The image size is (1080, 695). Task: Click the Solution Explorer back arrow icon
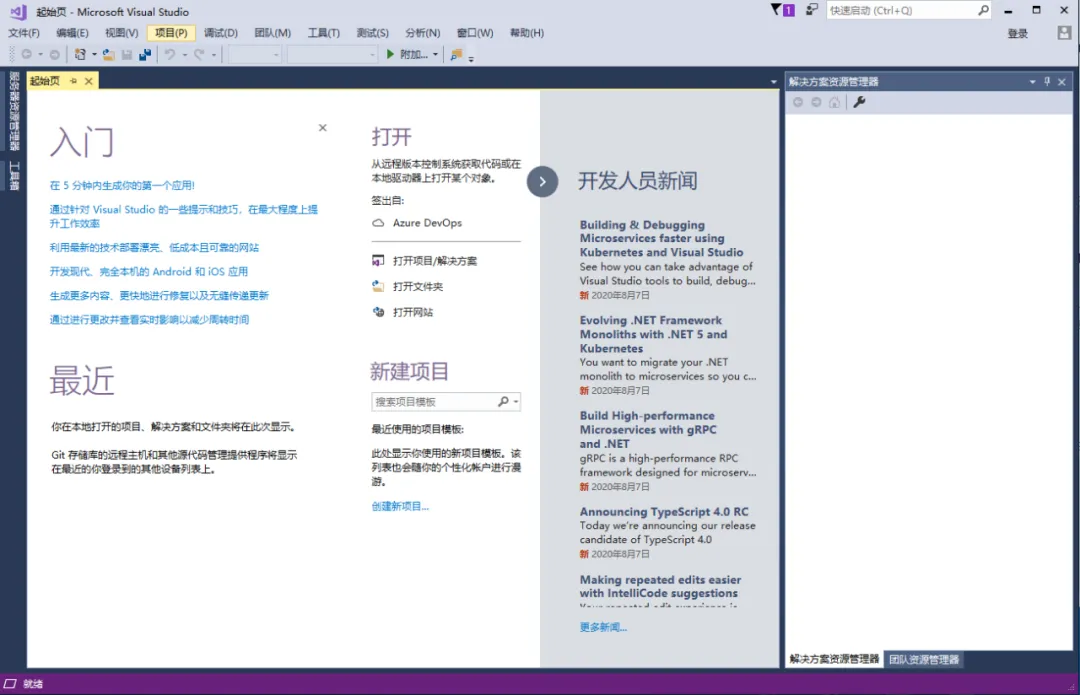[798, 102]
